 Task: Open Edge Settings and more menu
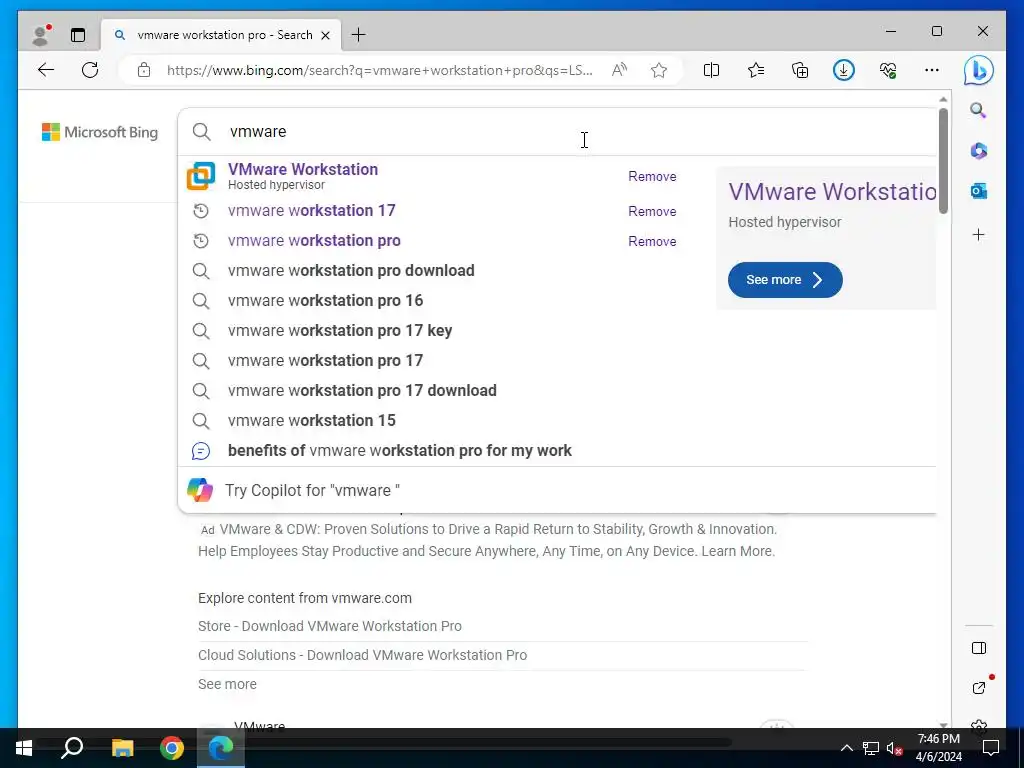tap(932, 70)
